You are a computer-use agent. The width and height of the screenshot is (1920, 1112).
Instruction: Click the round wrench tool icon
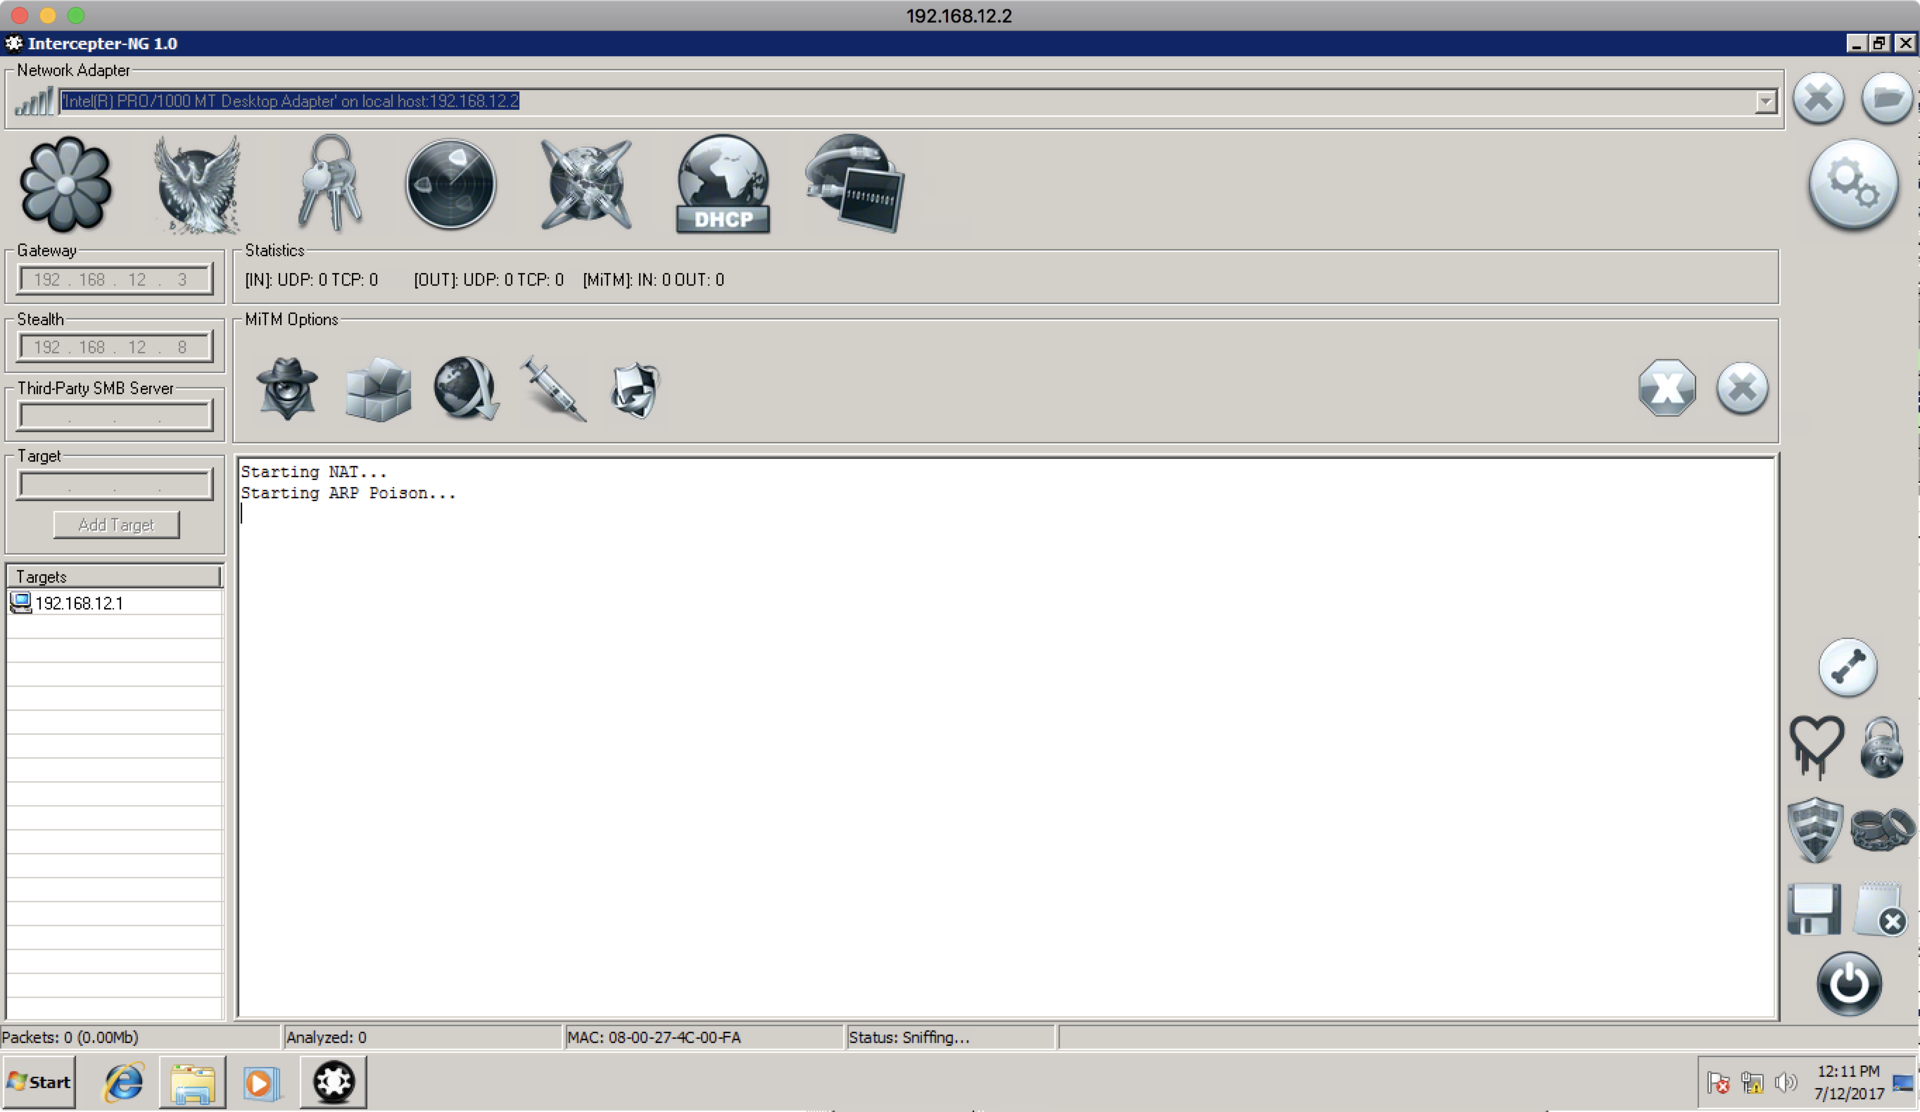1848,668
